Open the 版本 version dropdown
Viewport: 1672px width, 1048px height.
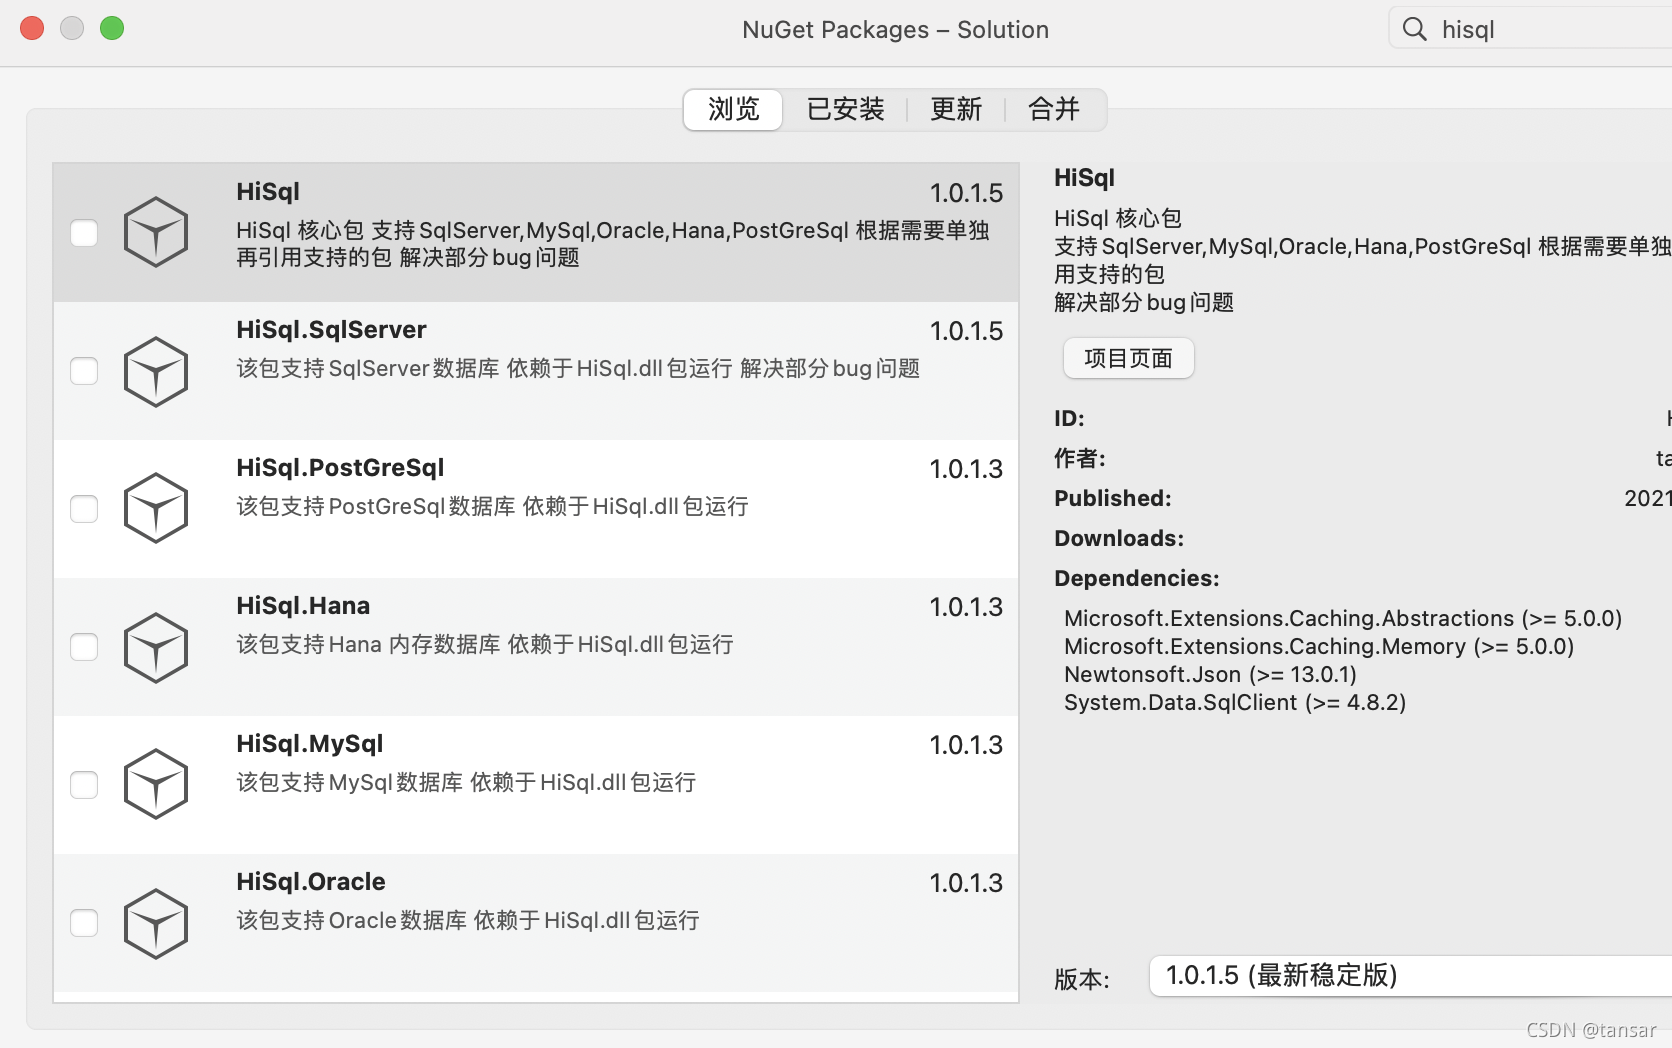[1410, 976]
